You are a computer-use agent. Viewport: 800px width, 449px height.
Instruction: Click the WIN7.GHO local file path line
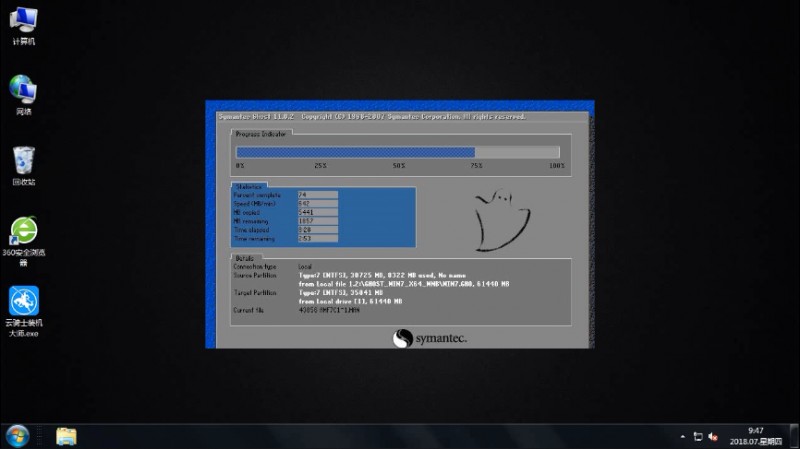404,284
